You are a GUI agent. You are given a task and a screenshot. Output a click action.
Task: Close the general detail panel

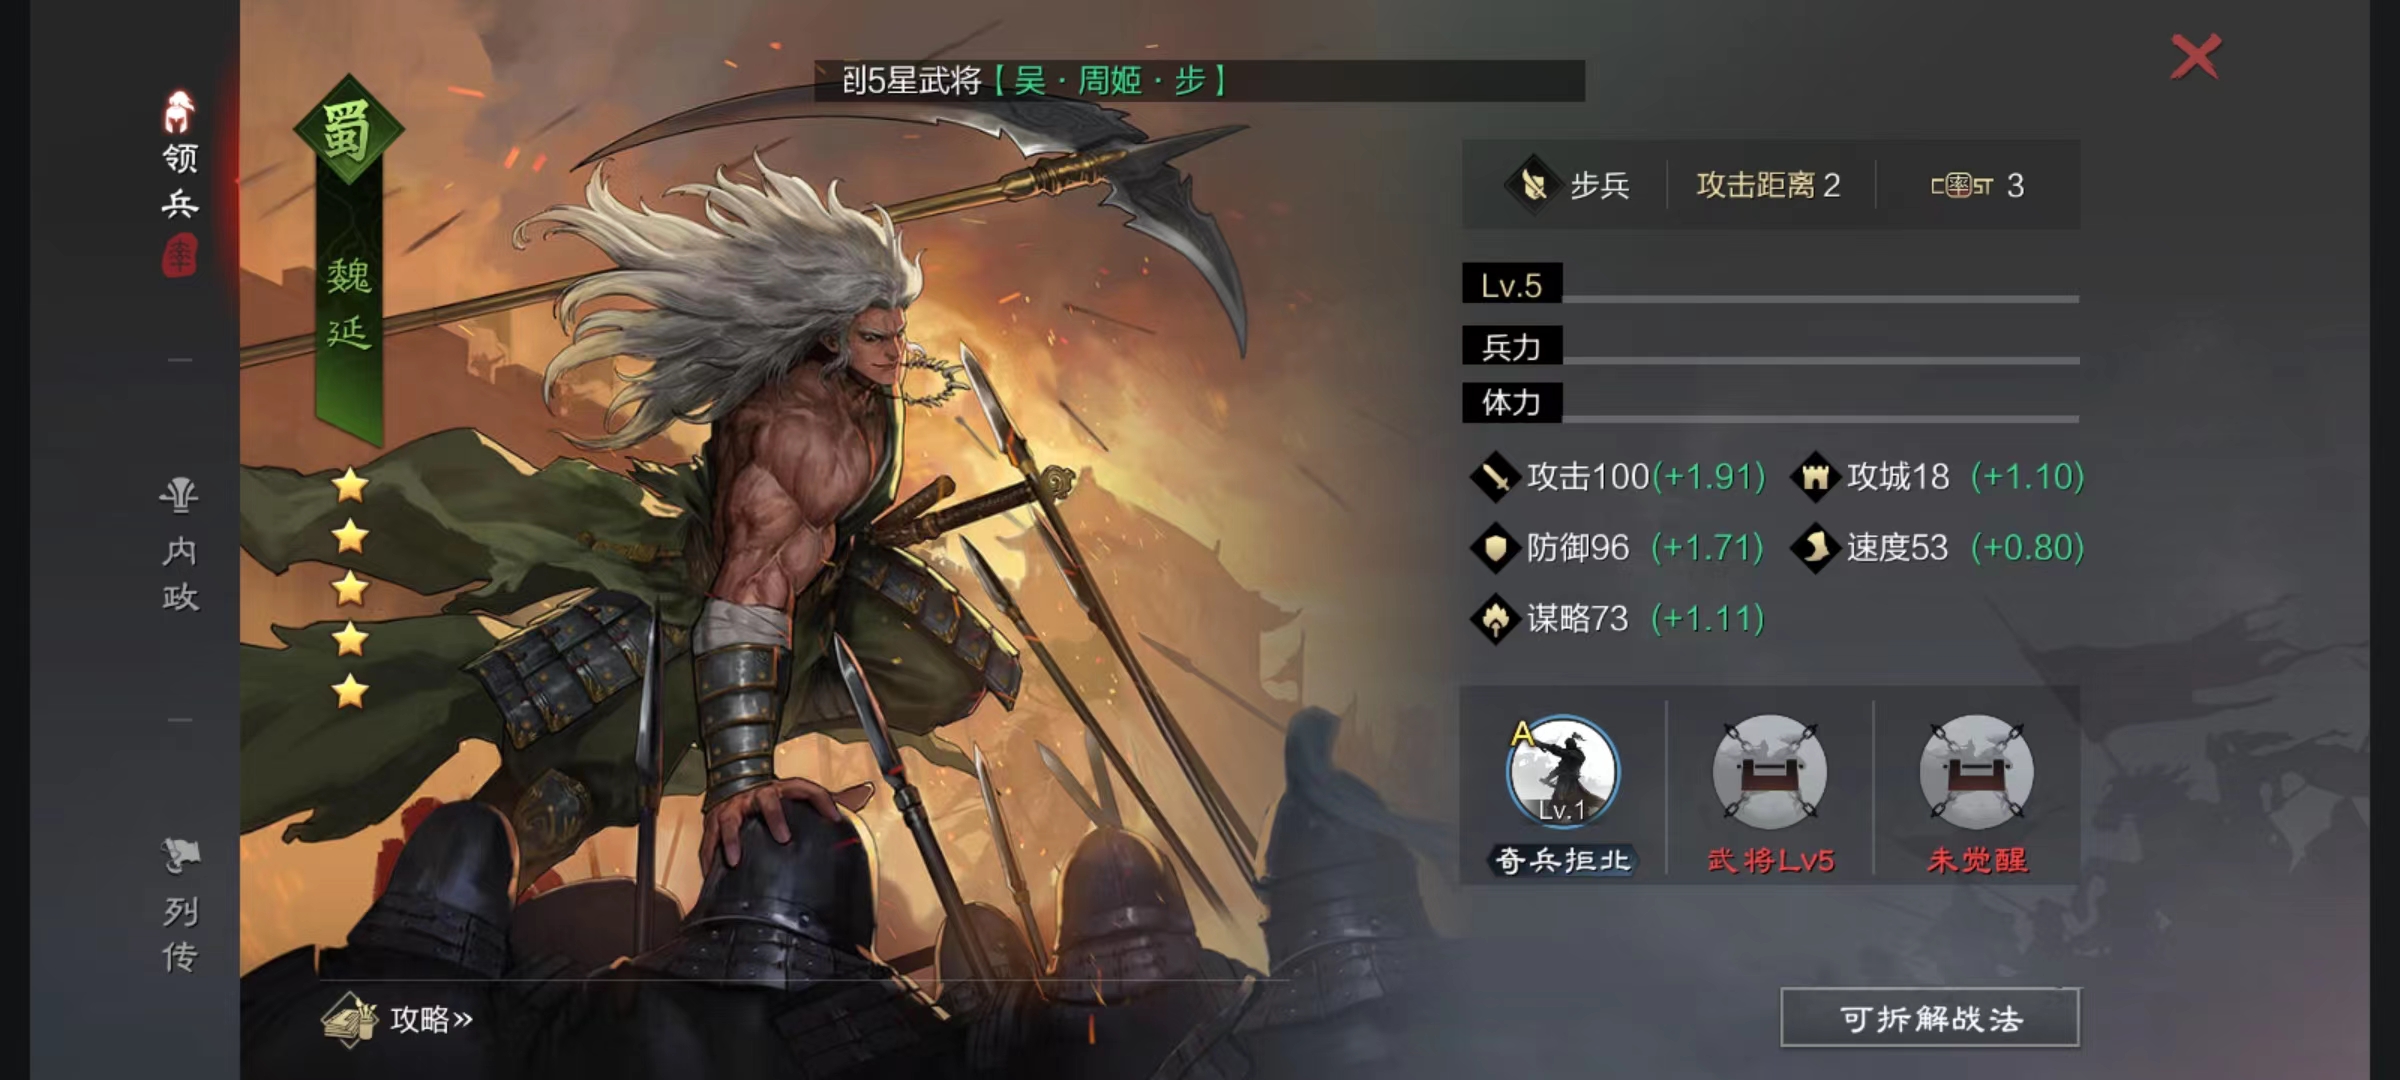pos(2195,56)
